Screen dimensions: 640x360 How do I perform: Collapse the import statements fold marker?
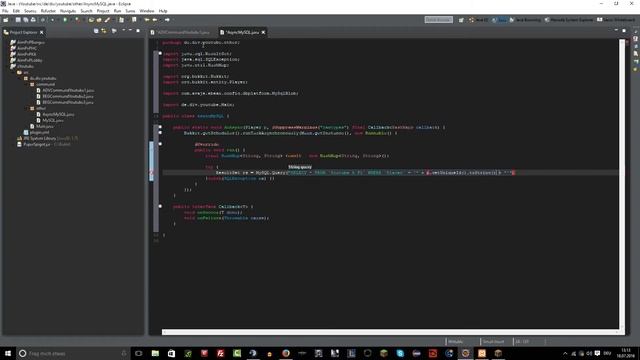coord(160,53)
